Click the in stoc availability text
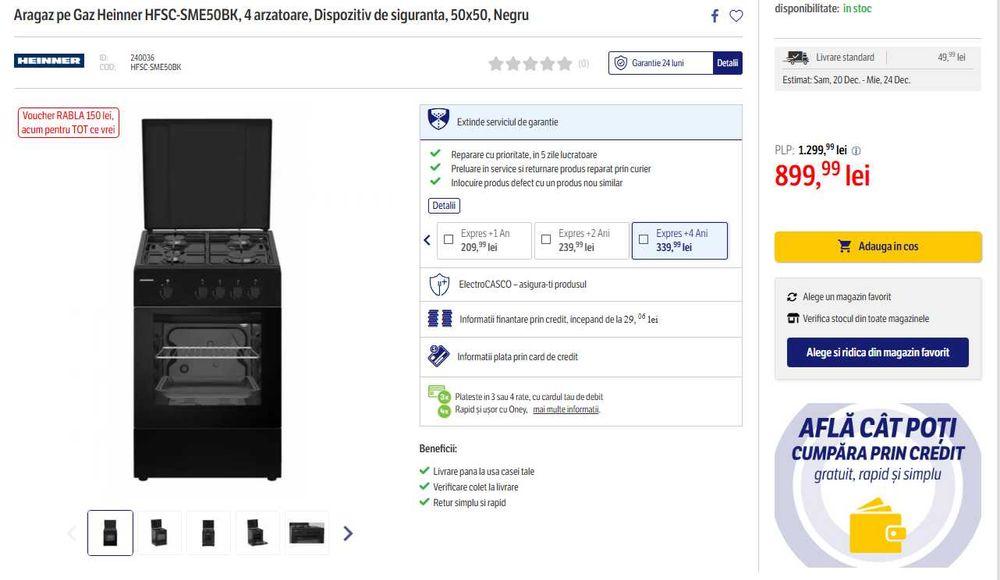Screen dimensions: 1000x580 coord(857,8)
